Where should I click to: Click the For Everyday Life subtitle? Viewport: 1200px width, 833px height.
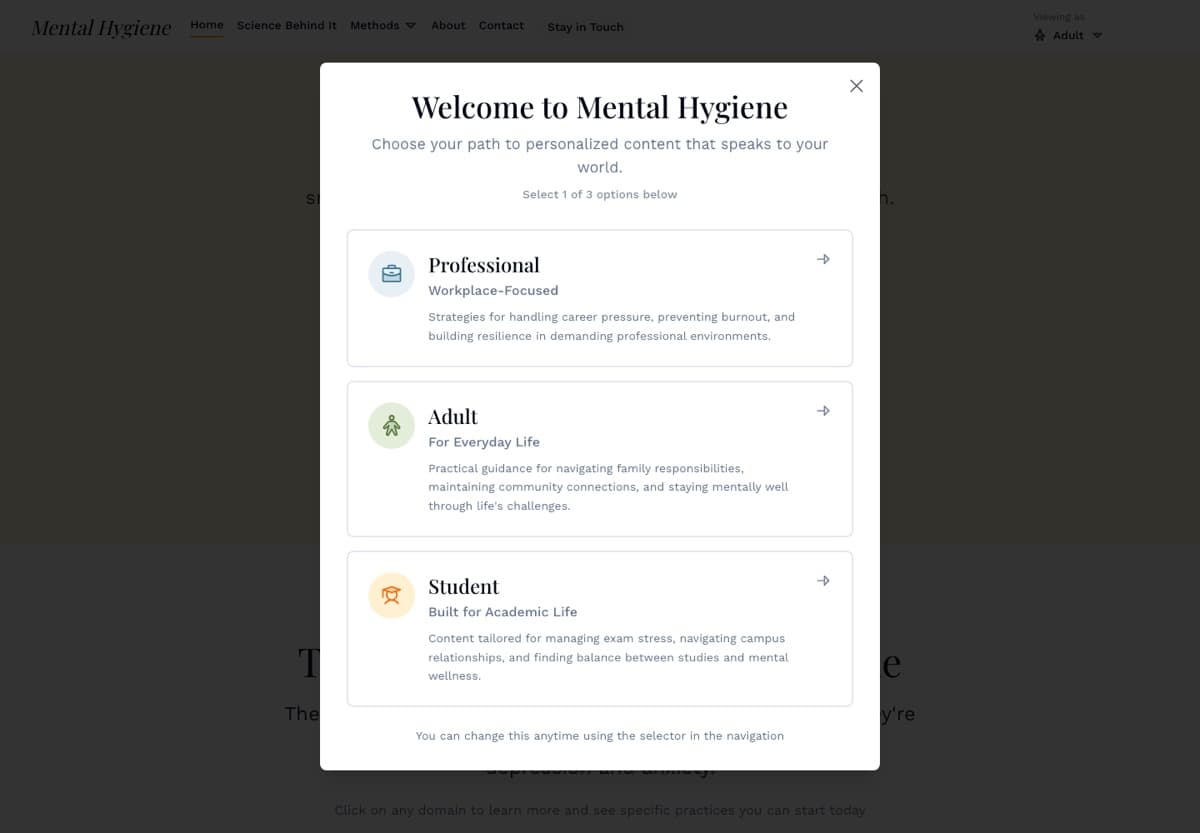(484, 442)
